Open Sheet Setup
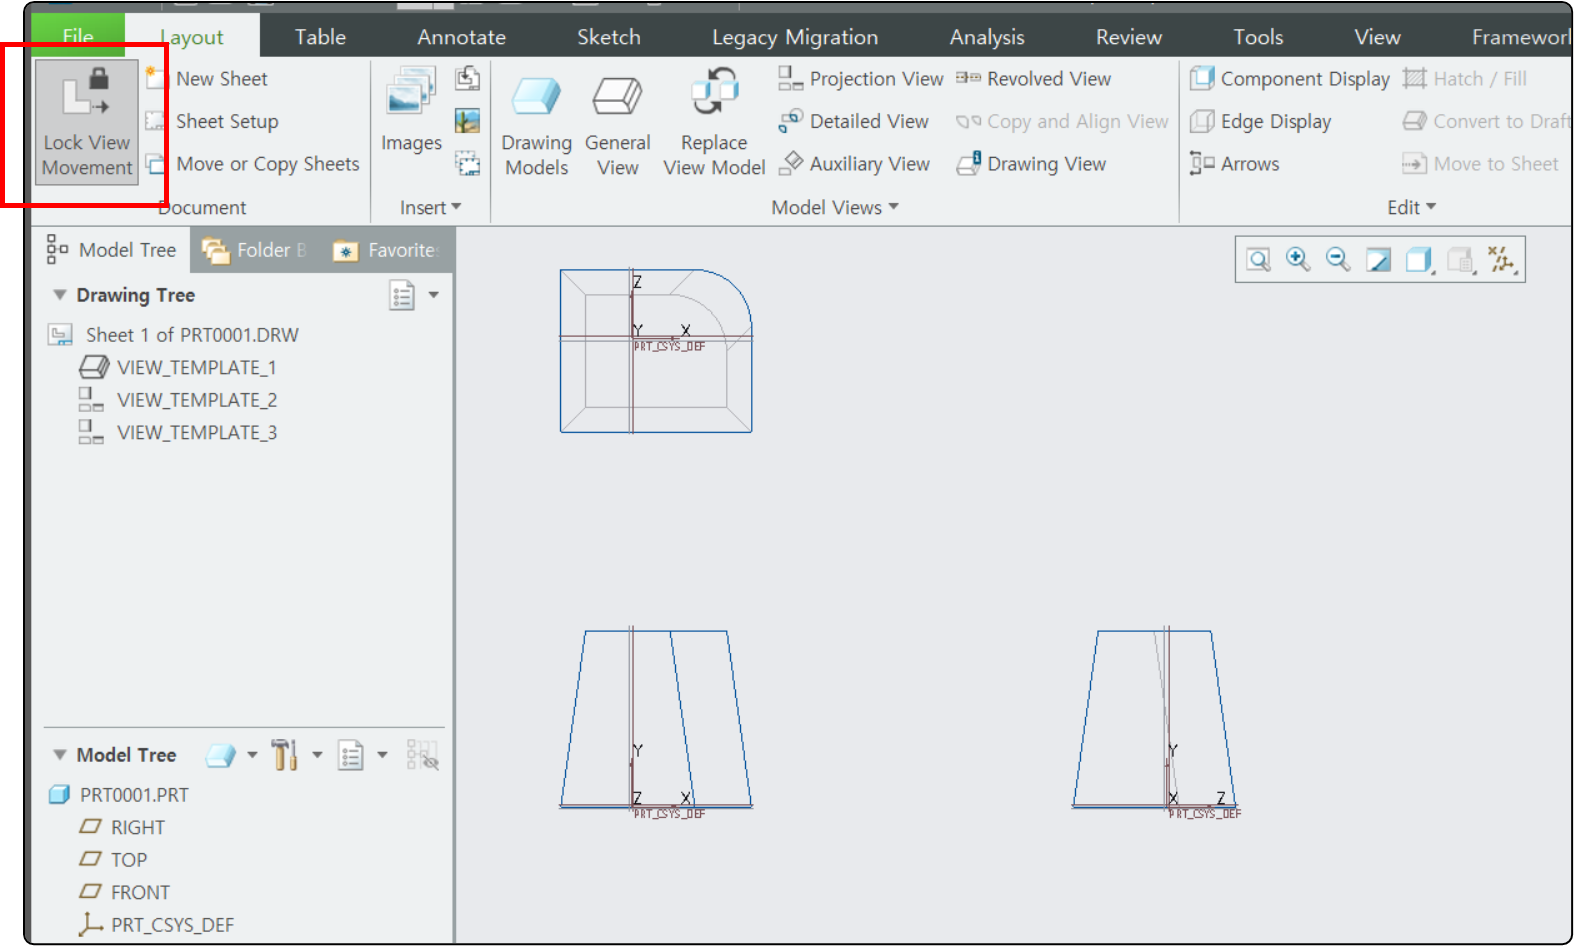 [212, 121]
